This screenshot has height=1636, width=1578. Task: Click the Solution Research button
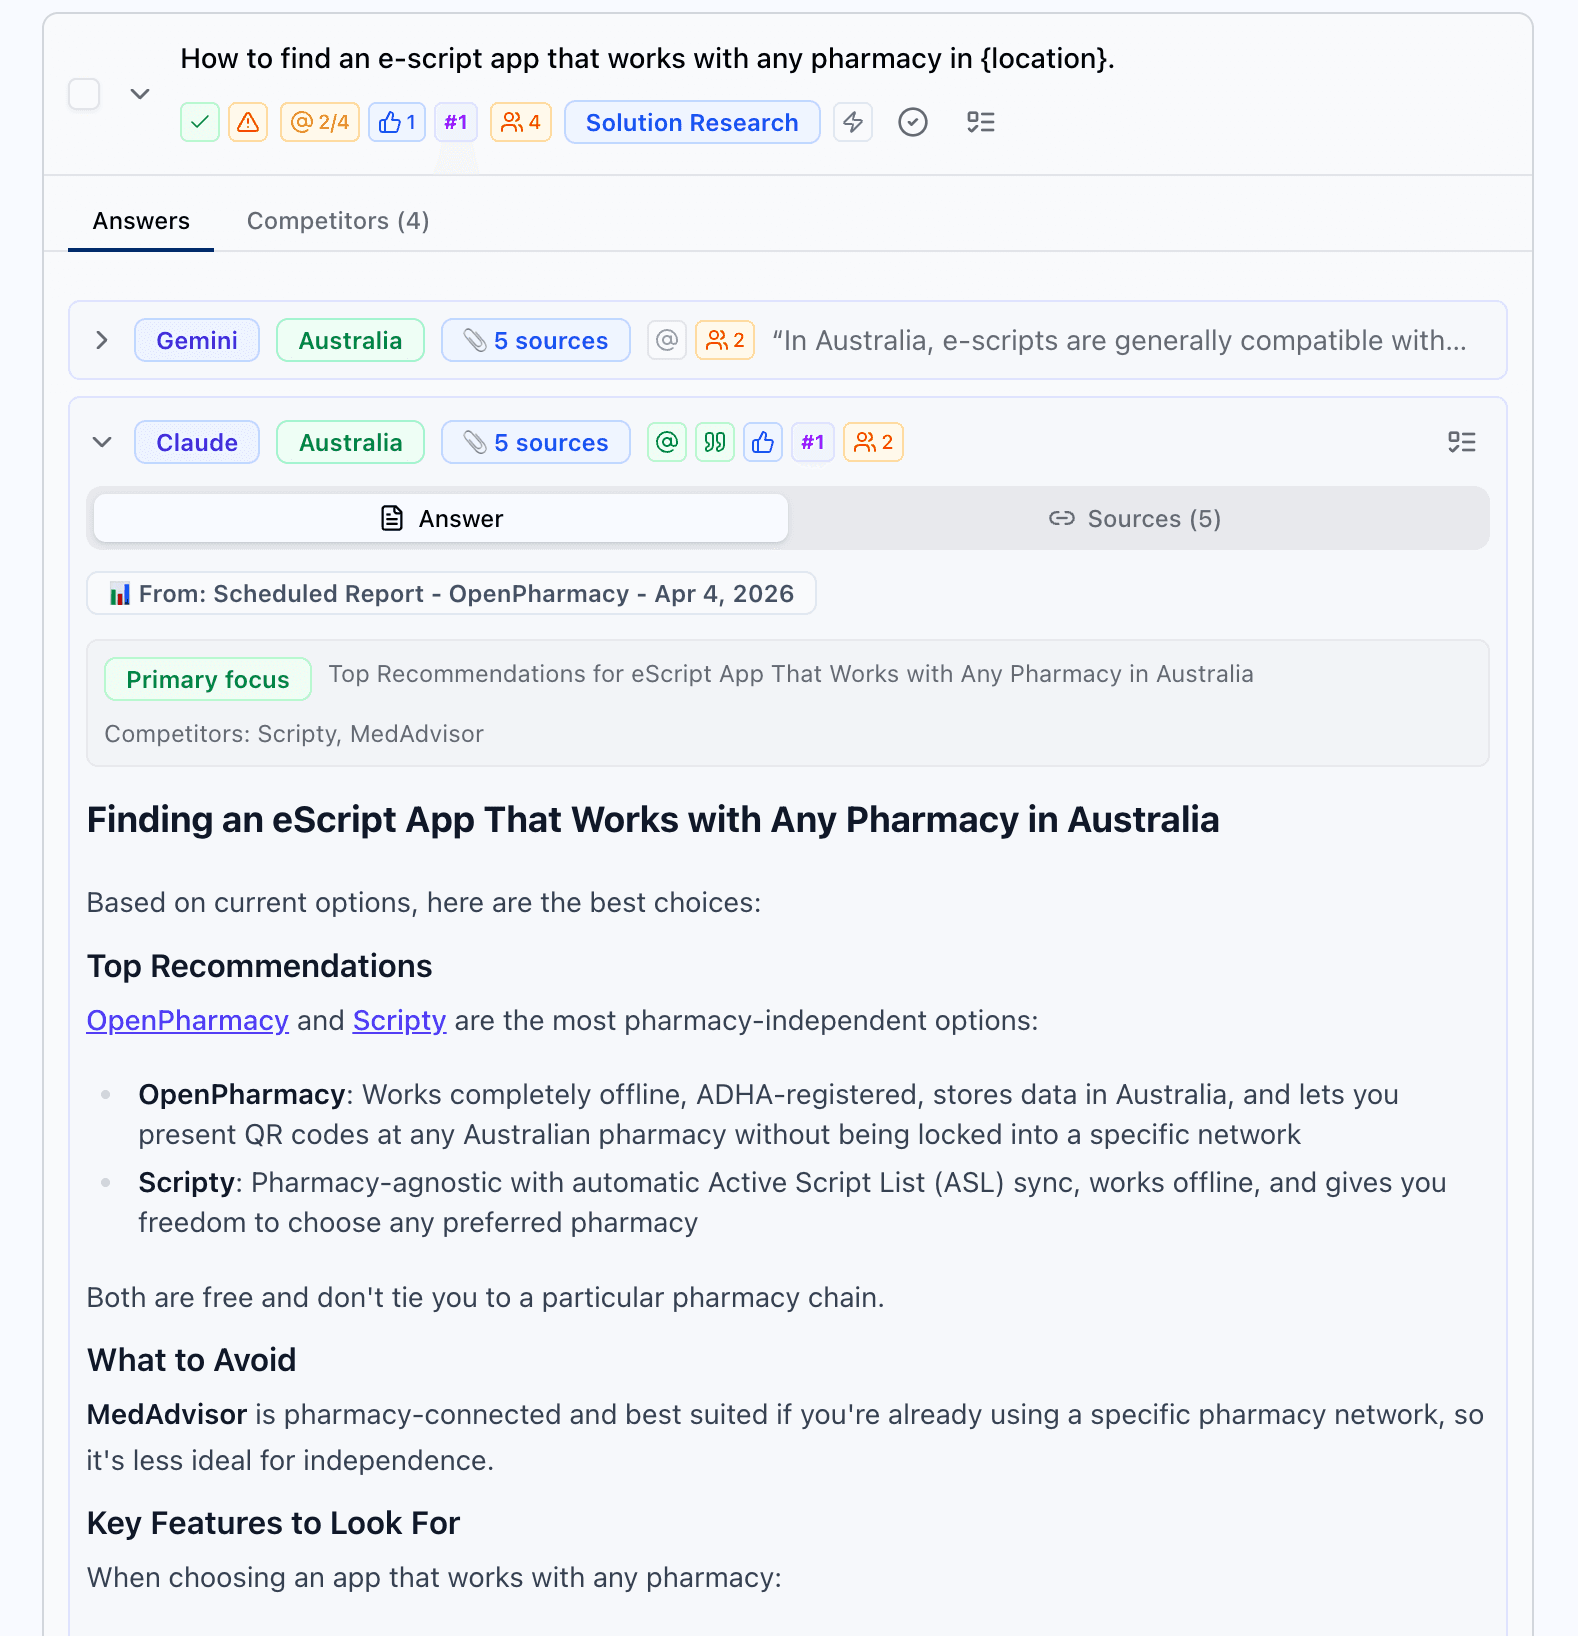tap(692, 122)
